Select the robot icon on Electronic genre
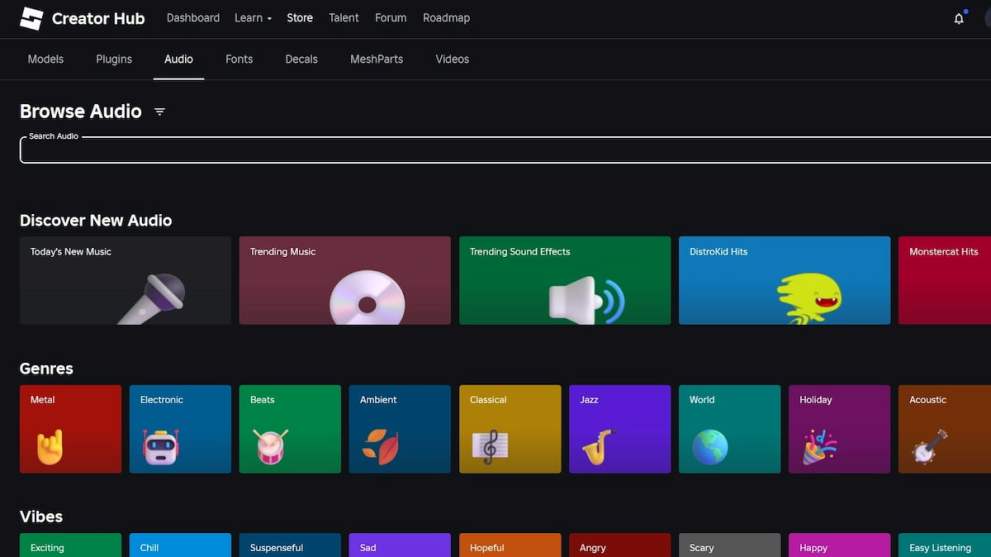This screenshot has height=557, width=991. pos(160,447)
